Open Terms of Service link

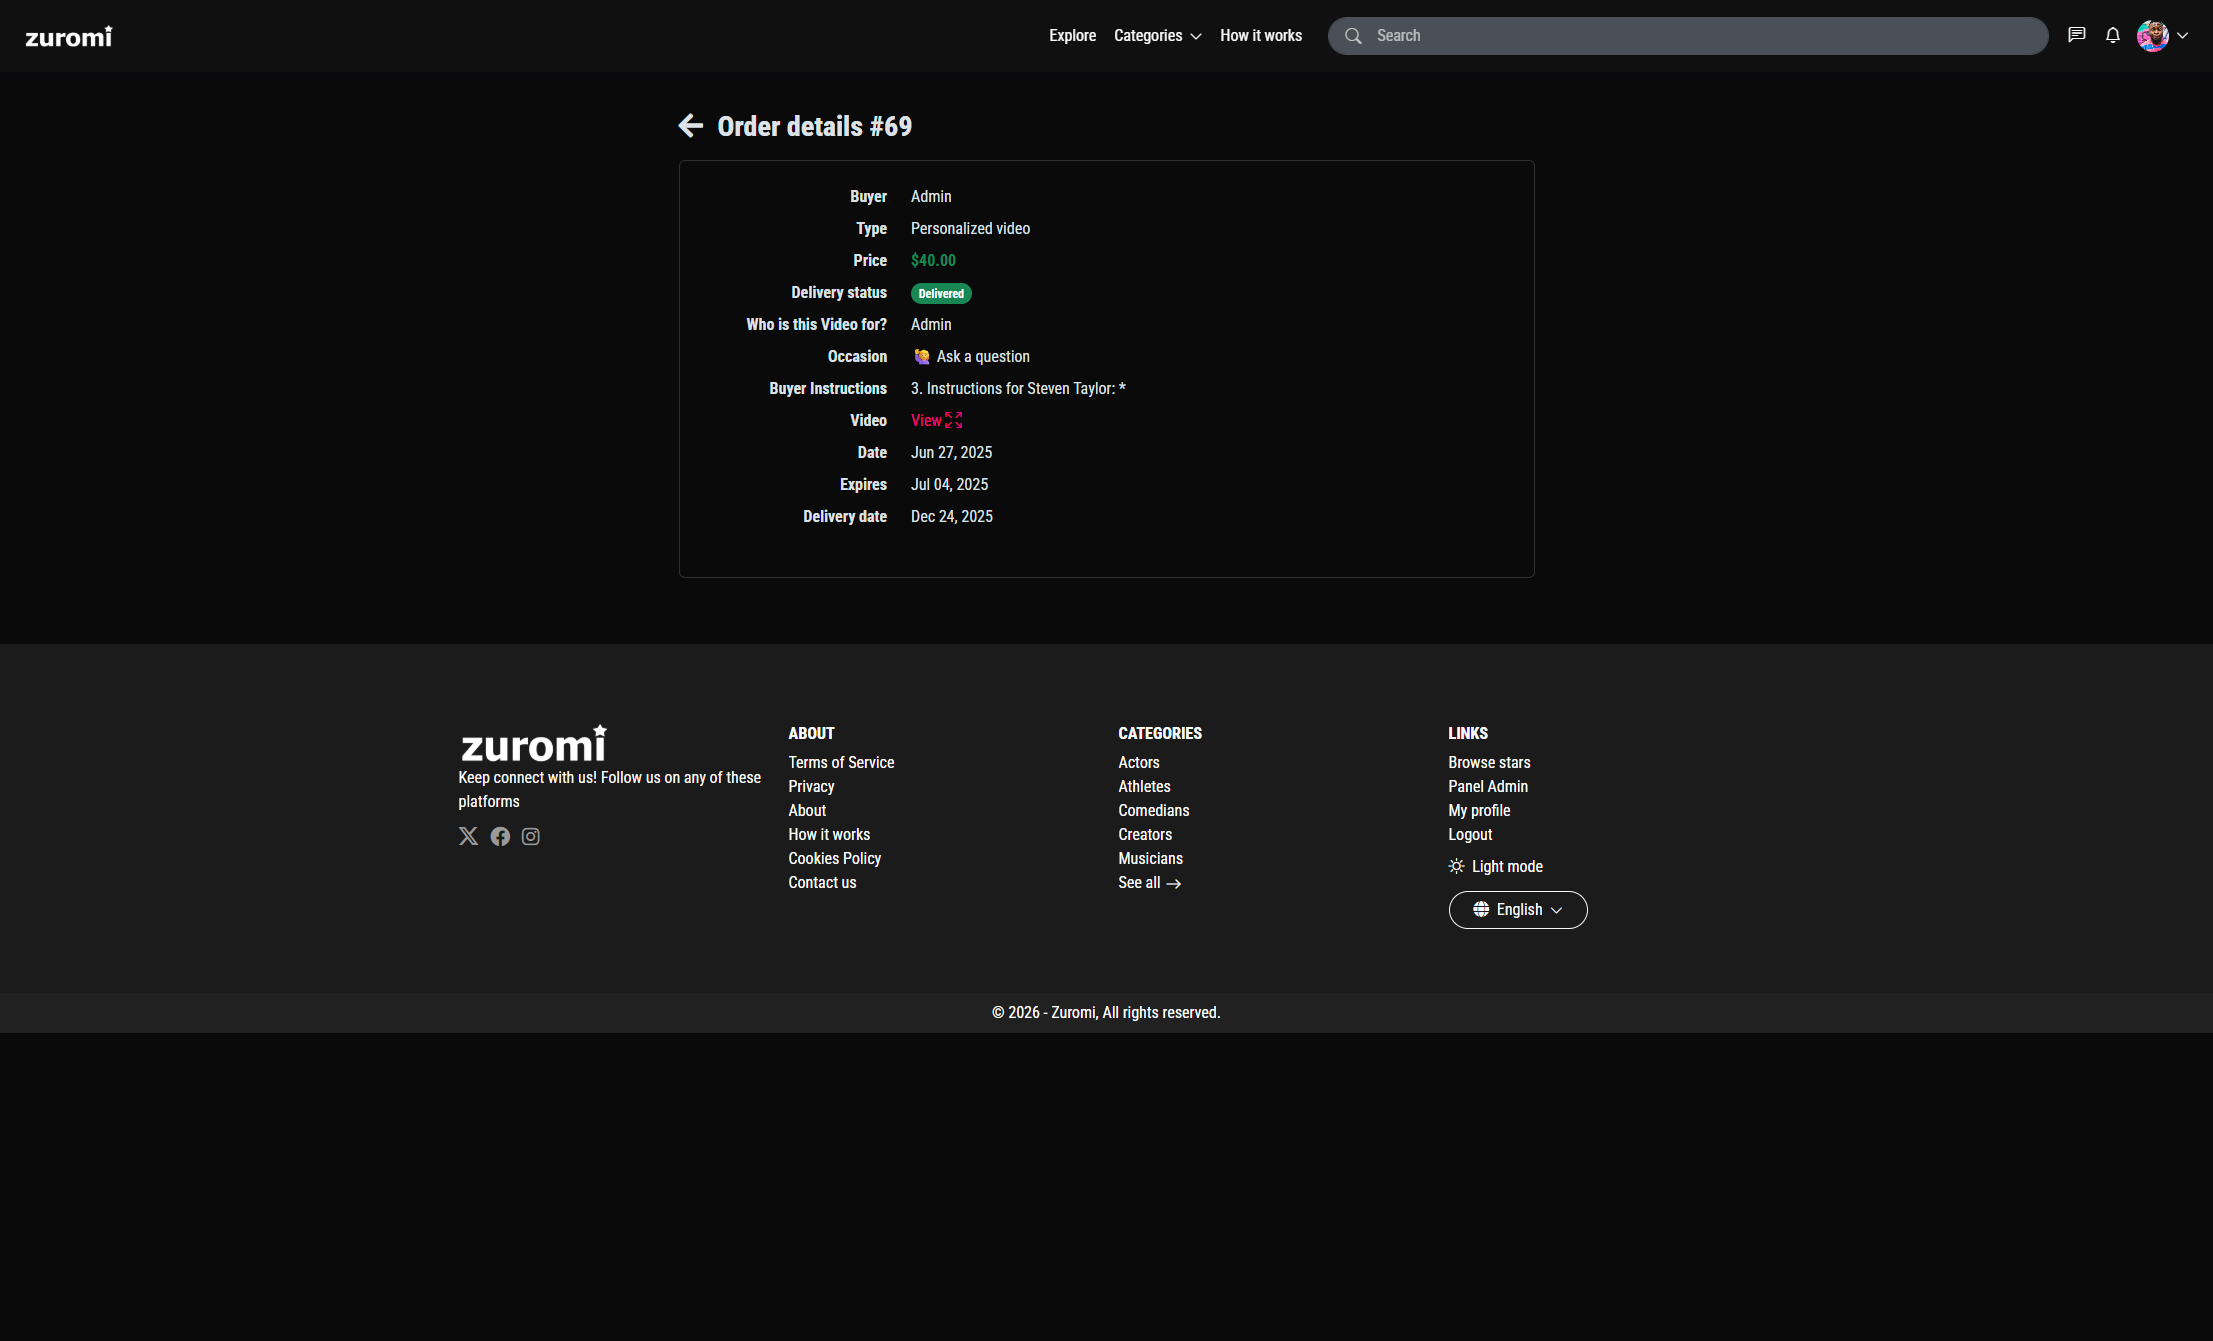[x=841, y=762]
